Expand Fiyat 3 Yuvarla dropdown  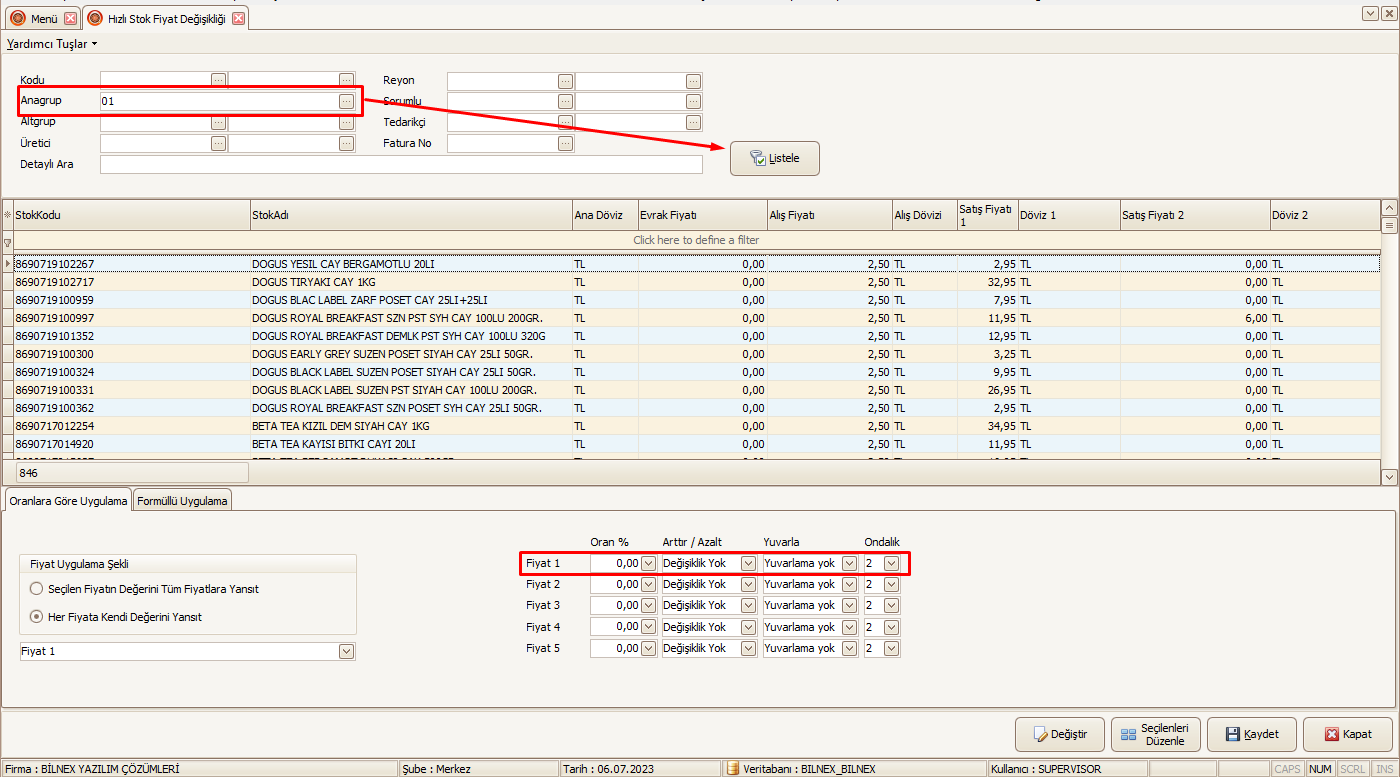(850, 605)
